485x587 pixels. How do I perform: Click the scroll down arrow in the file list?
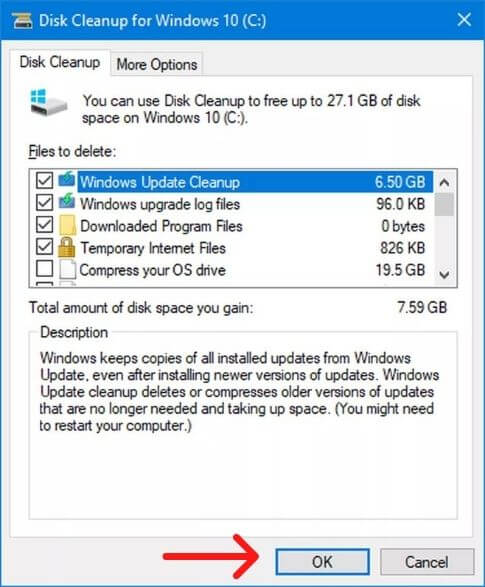444,275
